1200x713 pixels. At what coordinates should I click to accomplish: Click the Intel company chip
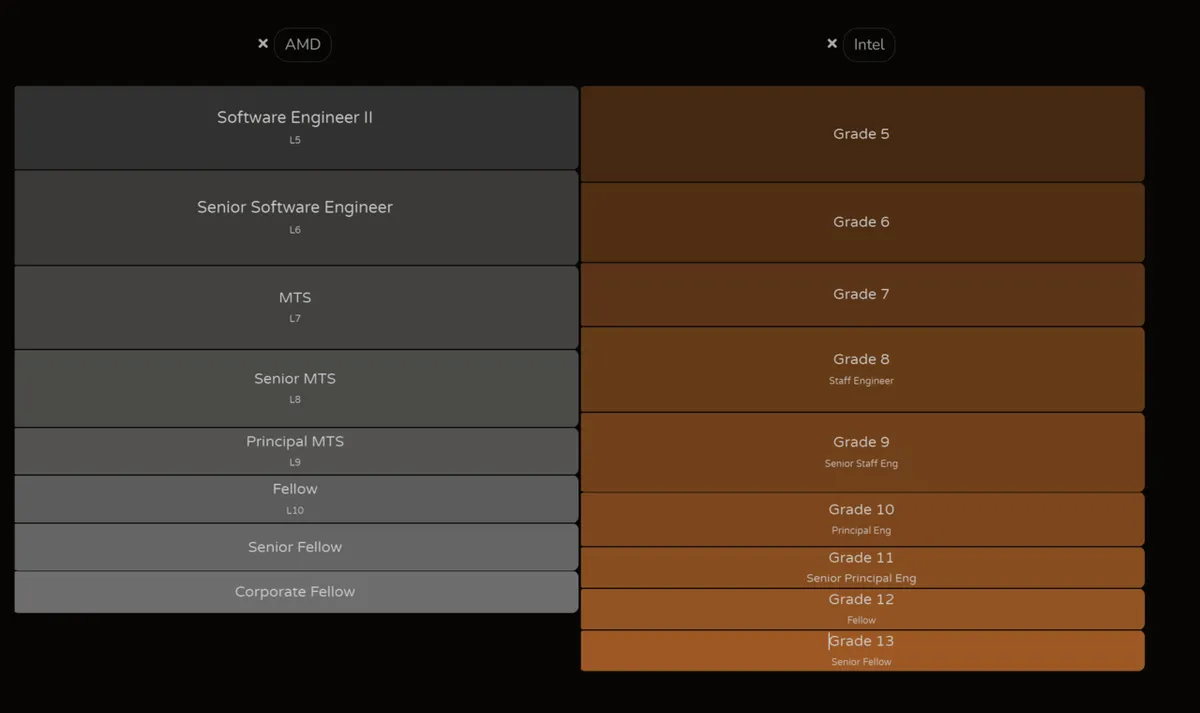coord(868,45)
